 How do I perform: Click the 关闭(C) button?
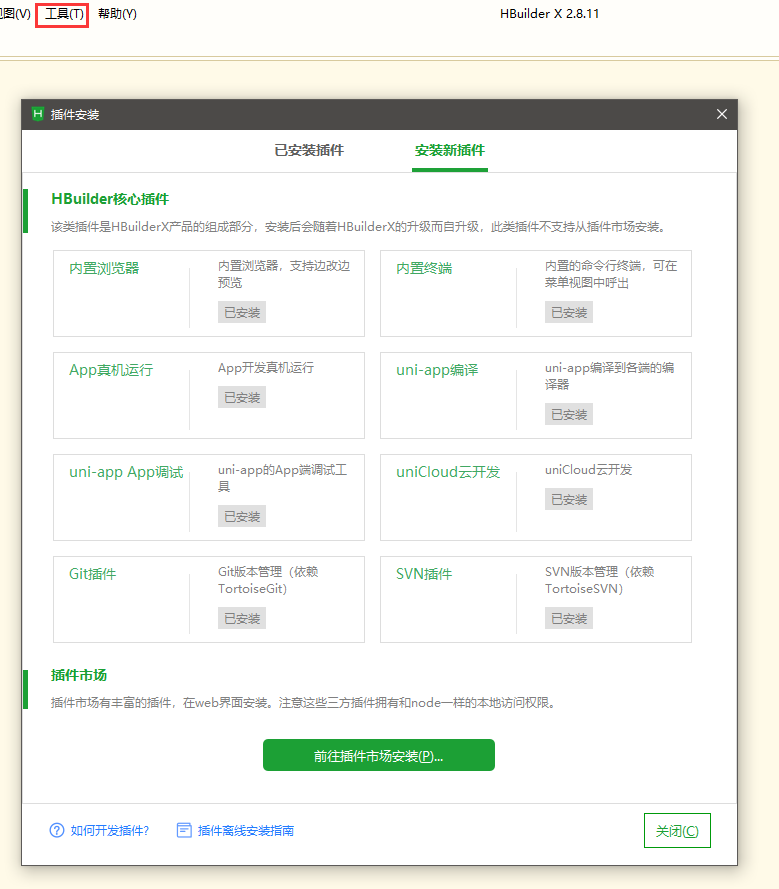(x=677, y=831)
